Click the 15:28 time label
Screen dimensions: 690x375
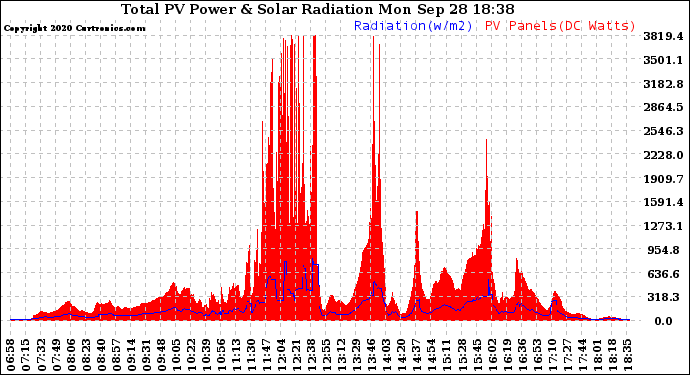462,355
